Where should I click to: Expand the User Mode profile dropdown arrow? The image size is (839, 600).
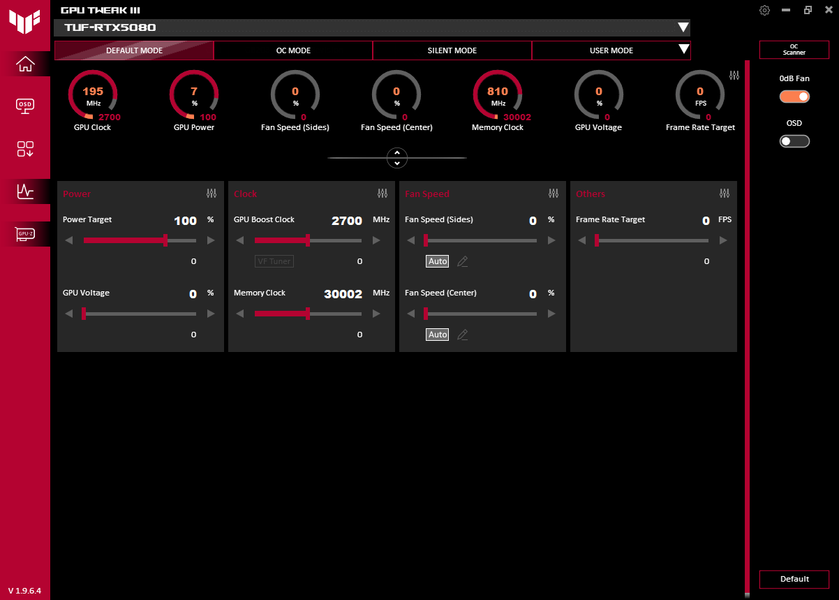point(683,50)
